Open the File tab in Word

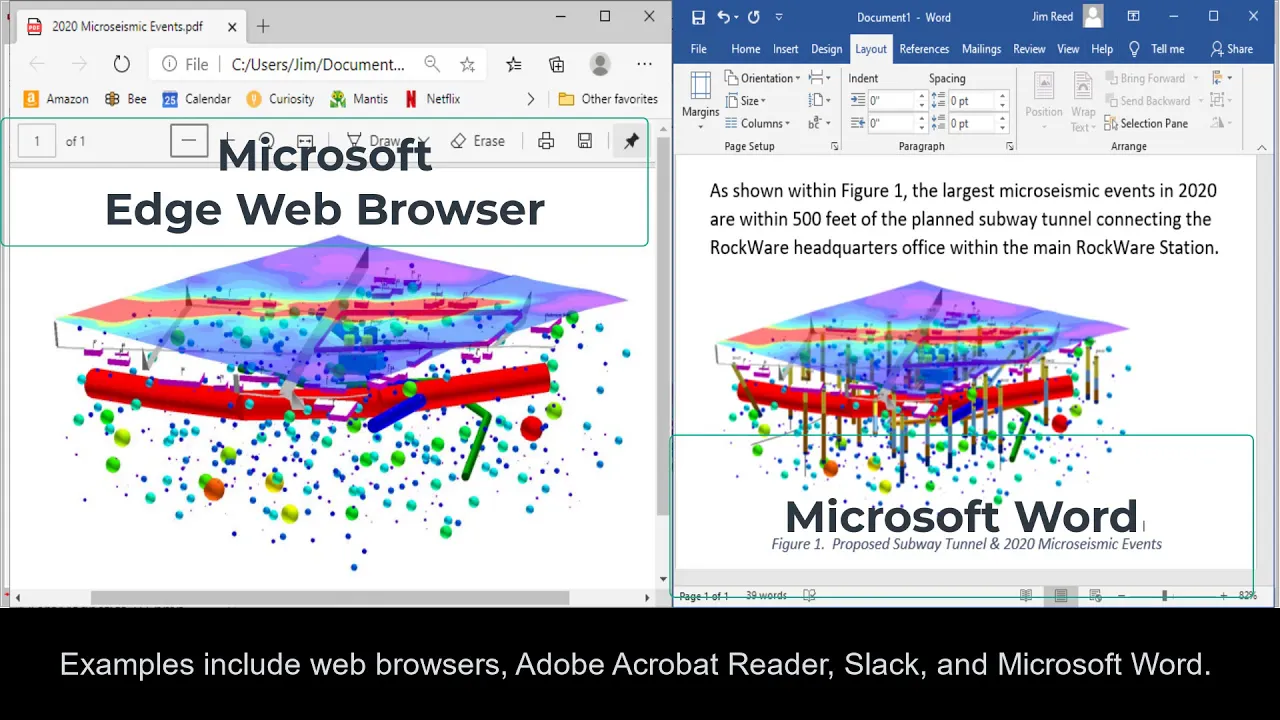[x=699, y=49]
